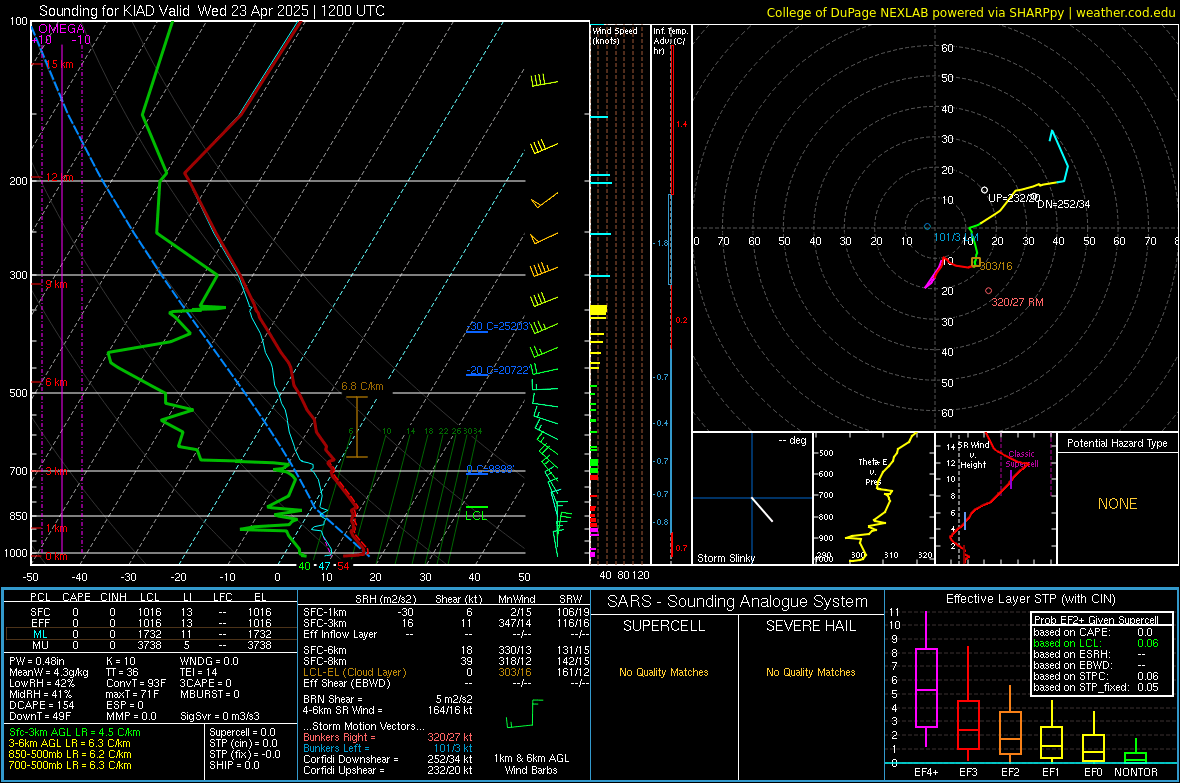
Task: Click the cyan Bunkers Left = 101/3 kt line
Action: pyautogui.click(x=388, y=748)
